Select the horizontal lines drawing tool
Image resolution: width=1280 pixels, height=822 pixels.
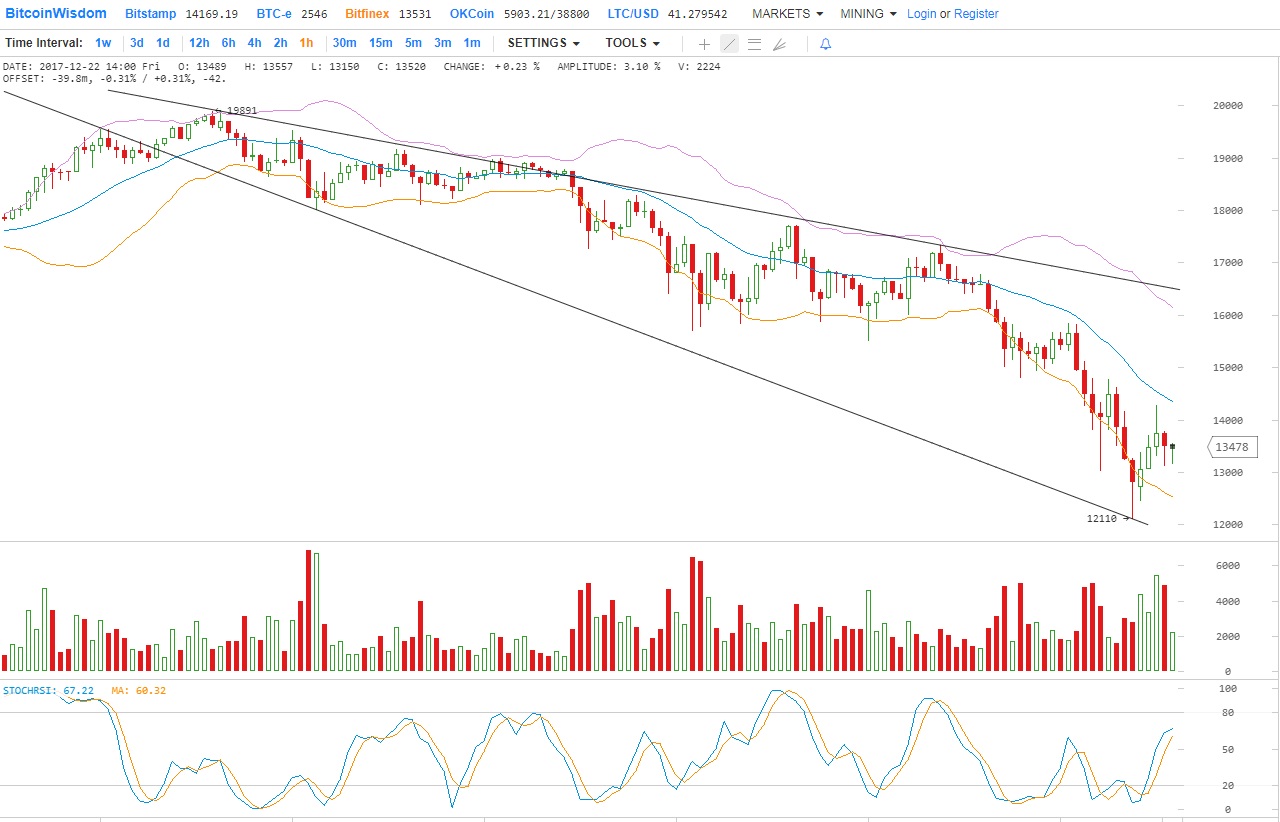pos(754,44)
